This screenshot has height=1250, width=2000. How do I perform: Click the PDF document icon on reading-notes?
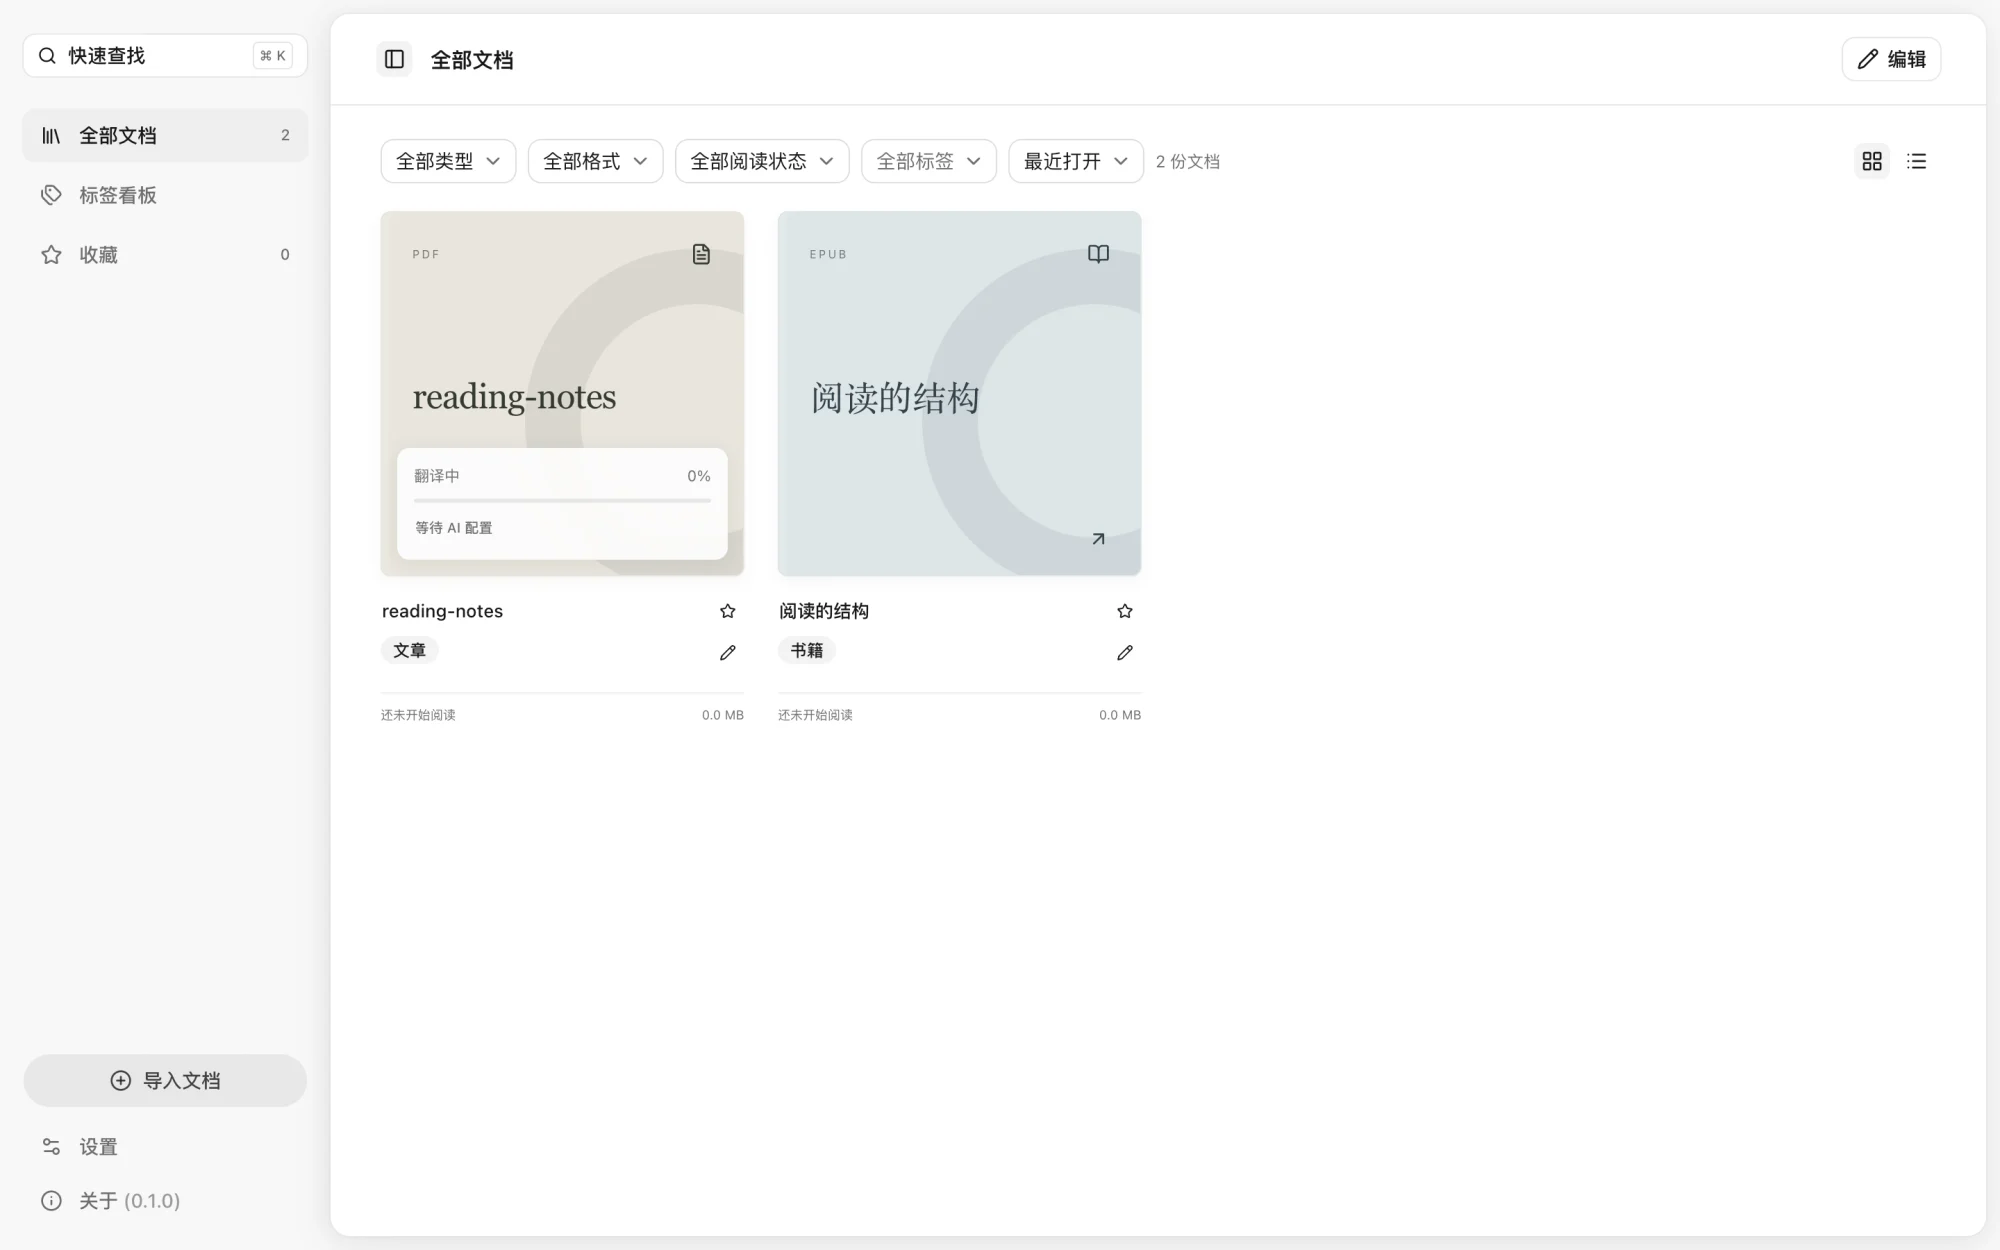(701, 254)
